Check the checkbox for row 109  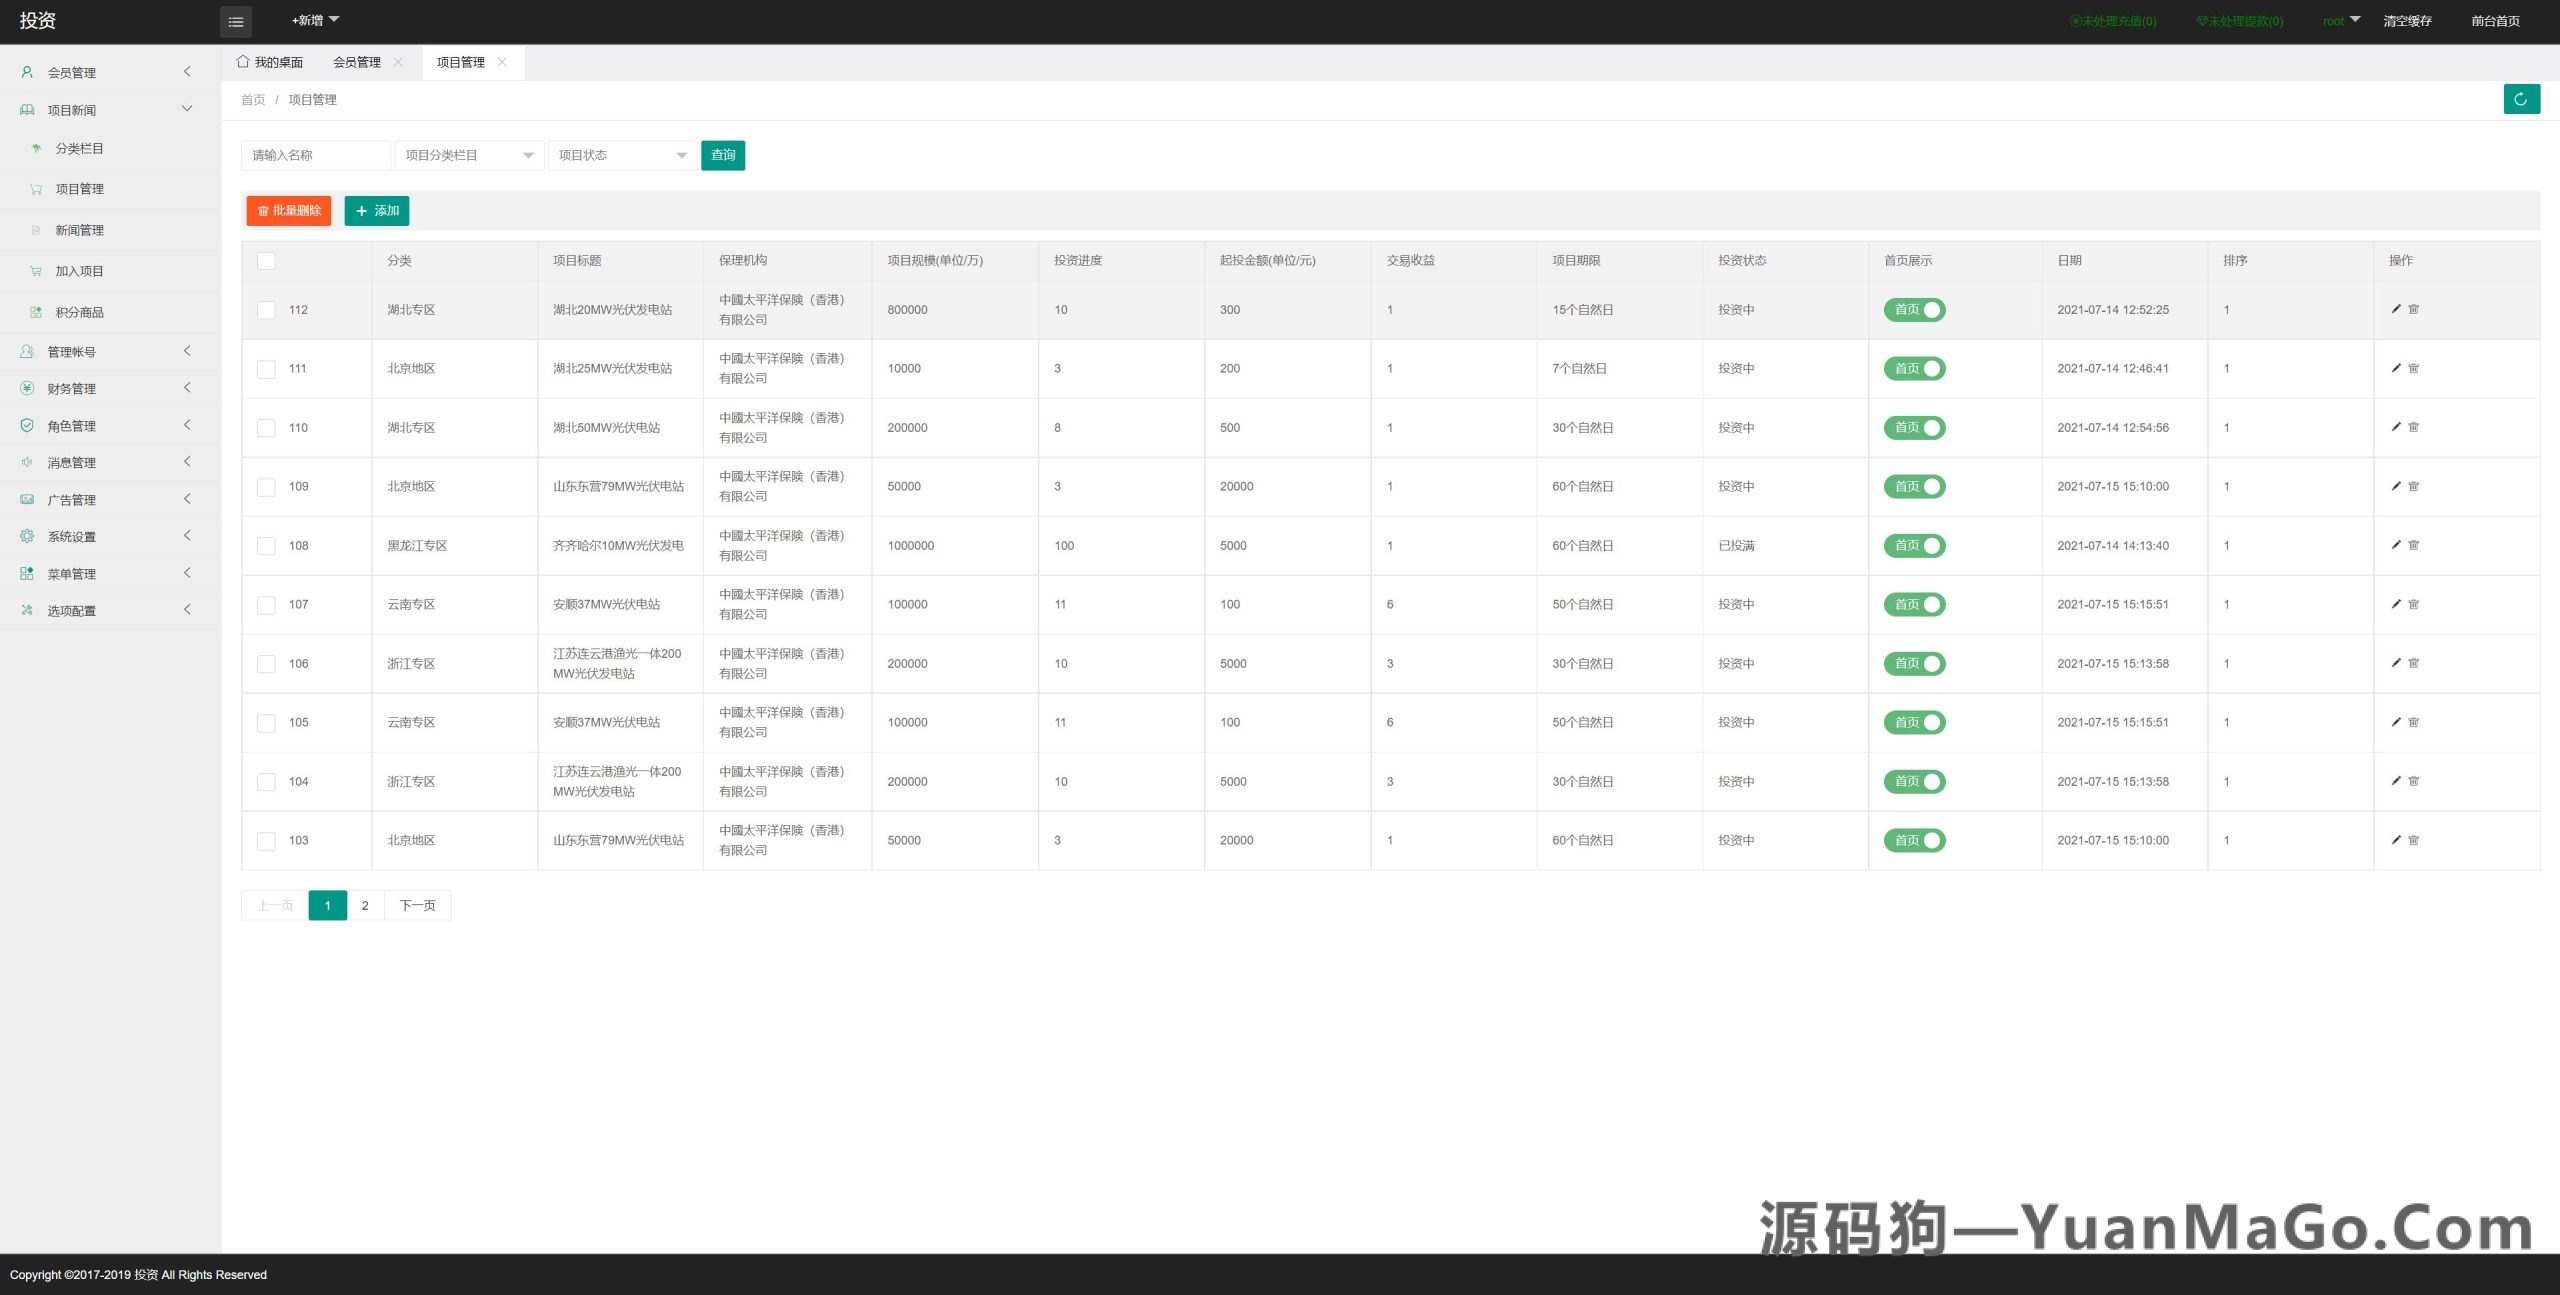[266, 487]
